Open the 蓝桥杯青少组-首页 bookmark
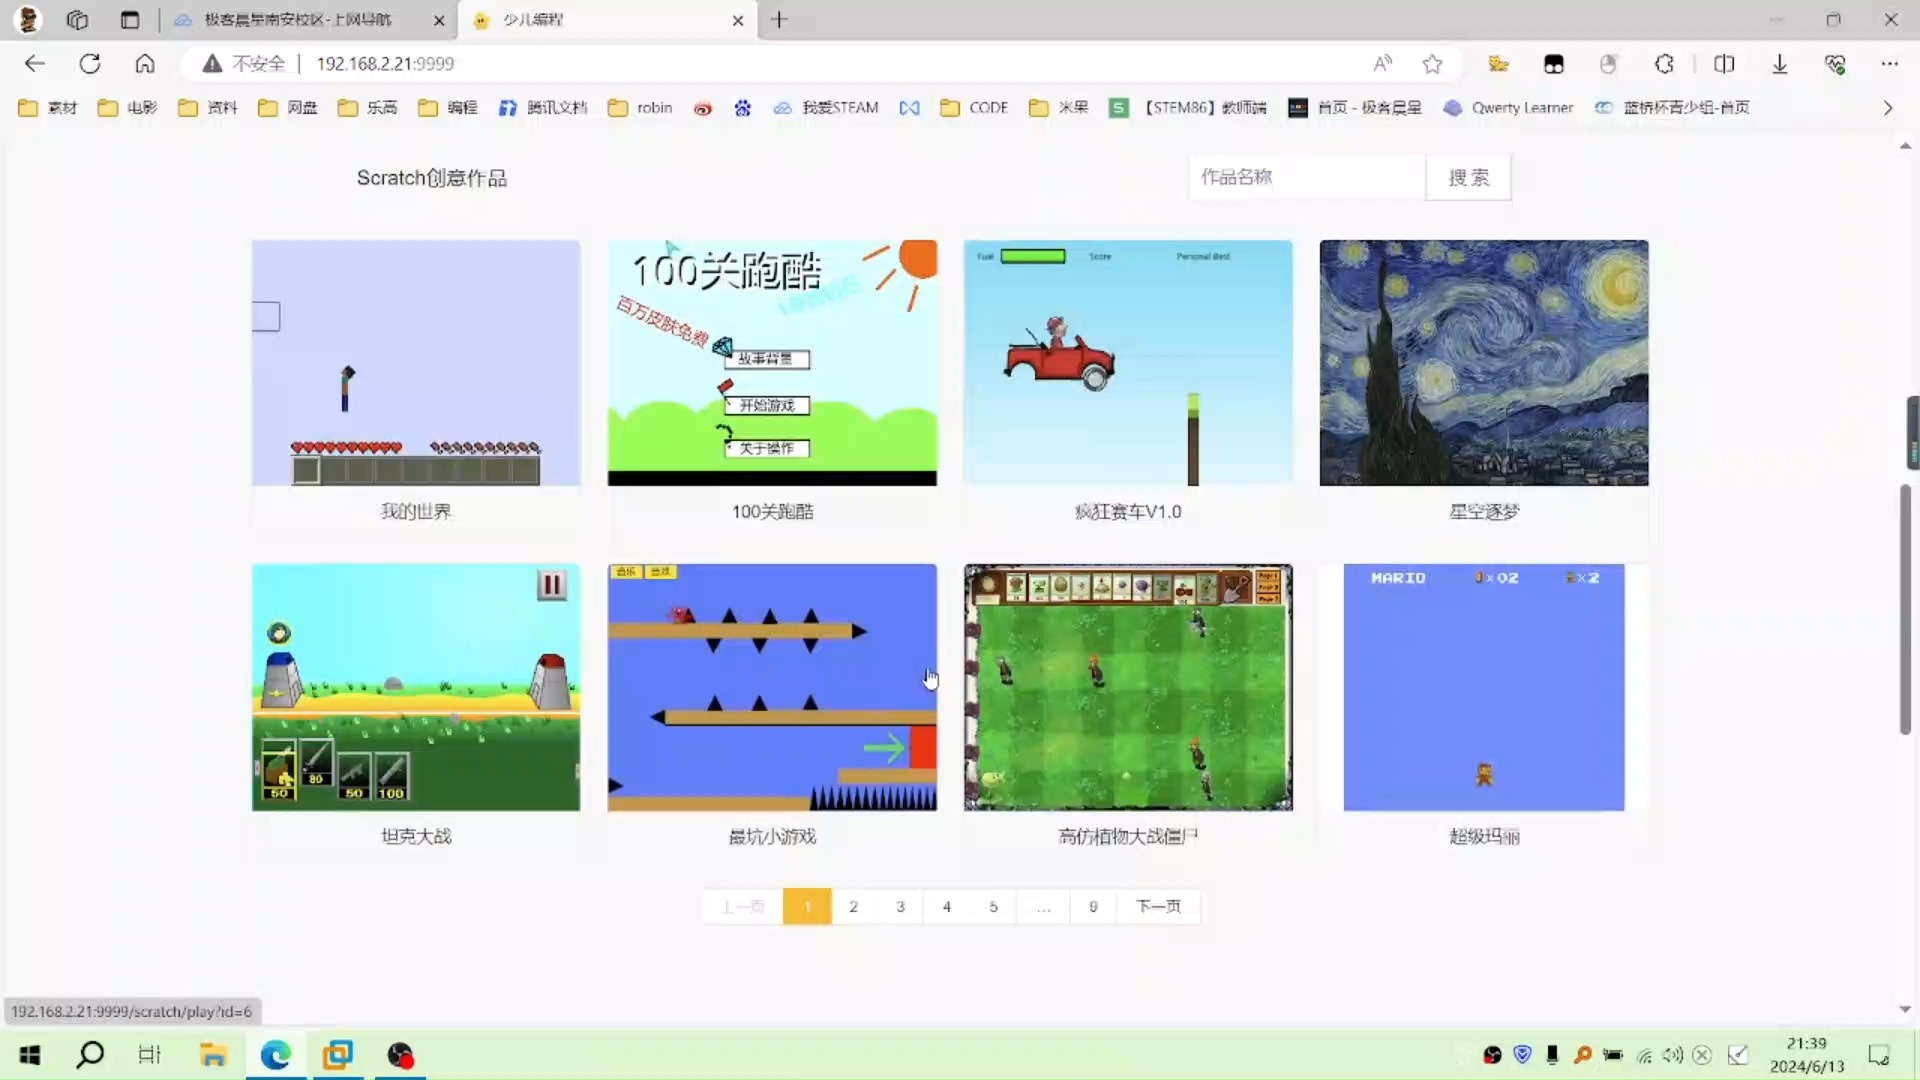1920x1080 pixels. (1672, 108)
